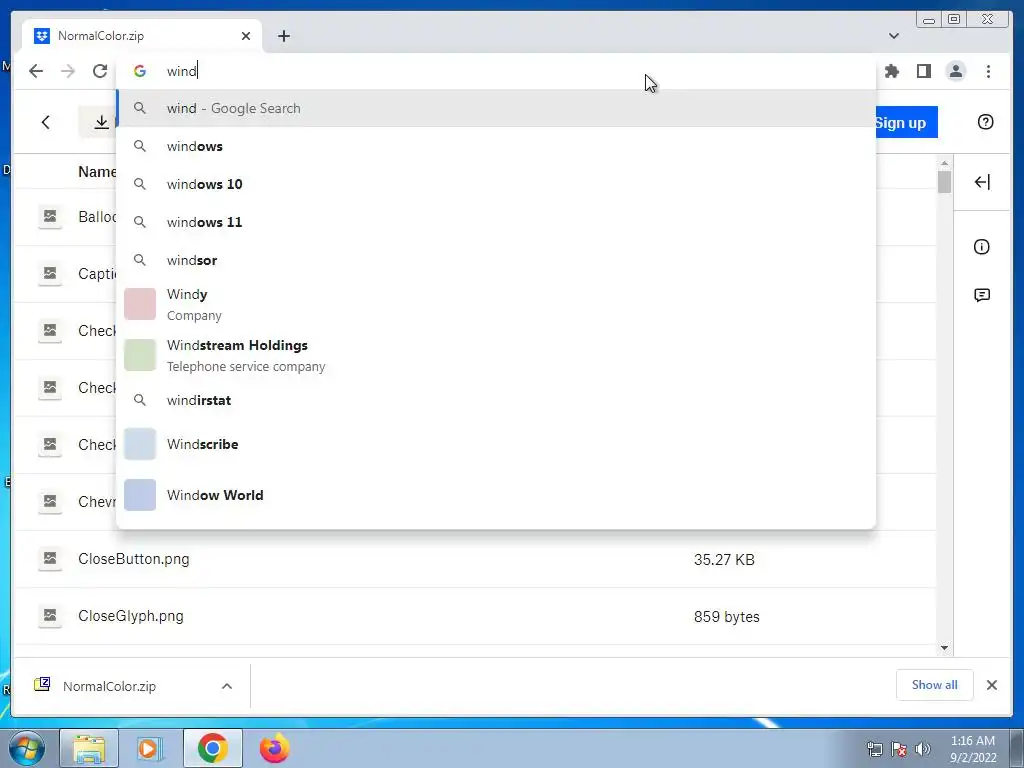This screenshot has height=768, width=1024.
Task: Select Windstream Holdings suggestion
Action: click(496, 355)
